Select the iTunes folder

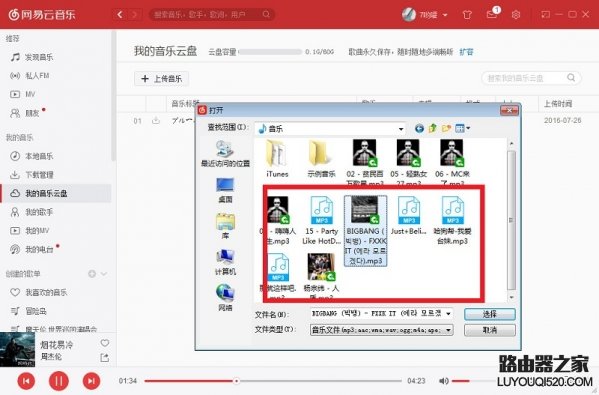click(x=277, y=159)
